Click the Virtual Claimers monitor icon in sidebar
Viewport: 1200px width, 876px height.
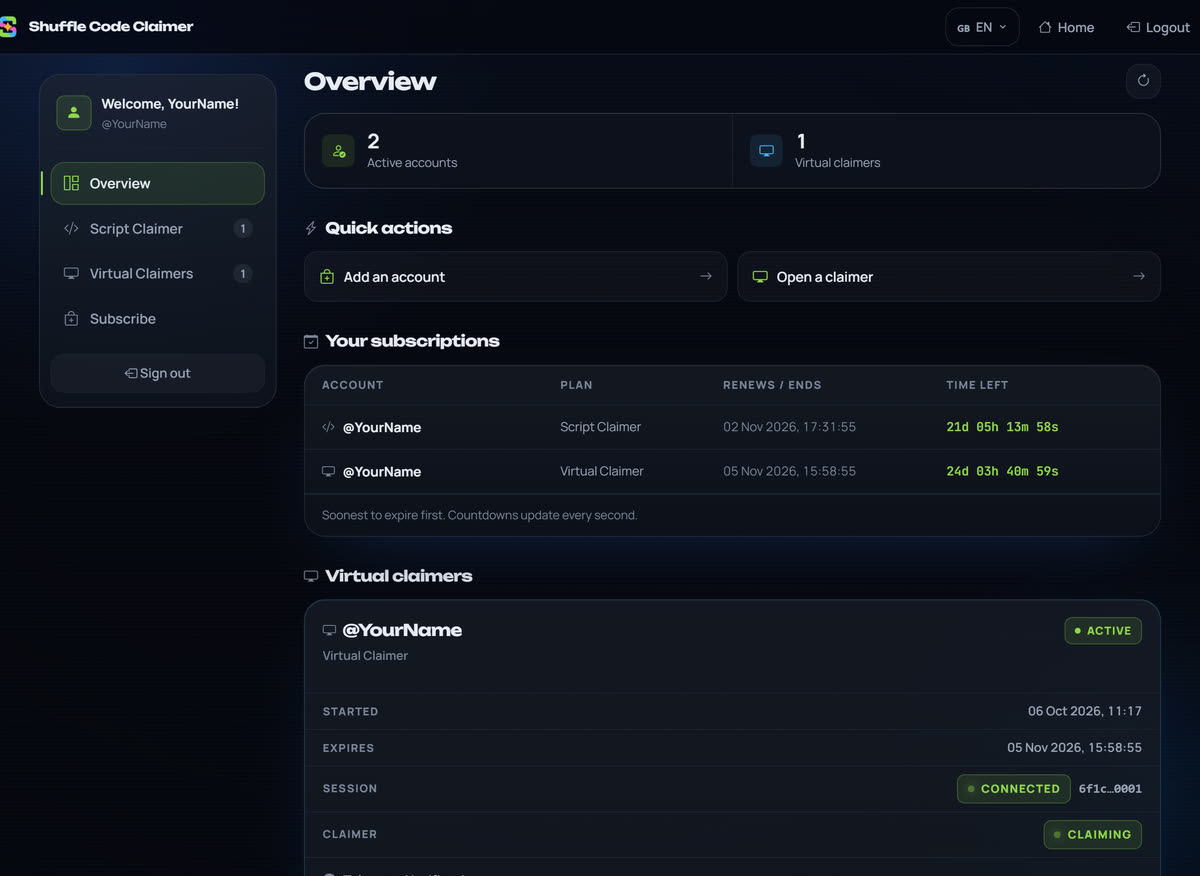[x=71, y=273]
